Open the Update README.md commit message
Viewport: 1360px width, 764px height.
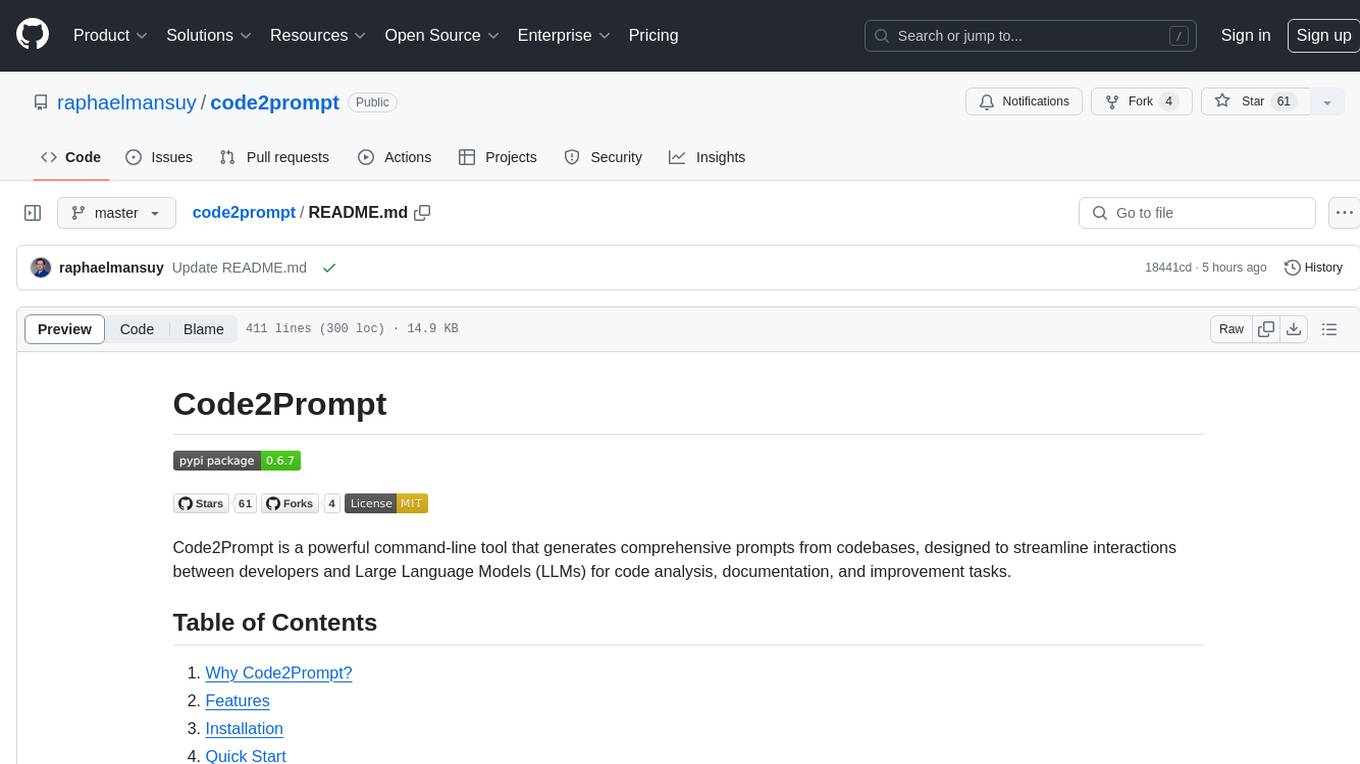pos(239,268)
